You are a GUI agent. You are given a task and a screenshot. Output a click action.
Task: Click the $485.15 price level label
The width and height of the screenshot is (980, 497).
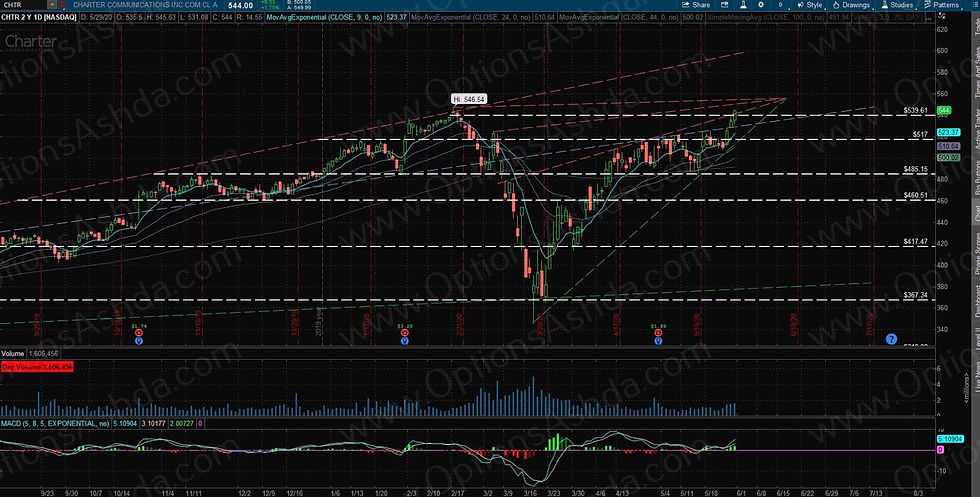(x=915, y=169)
